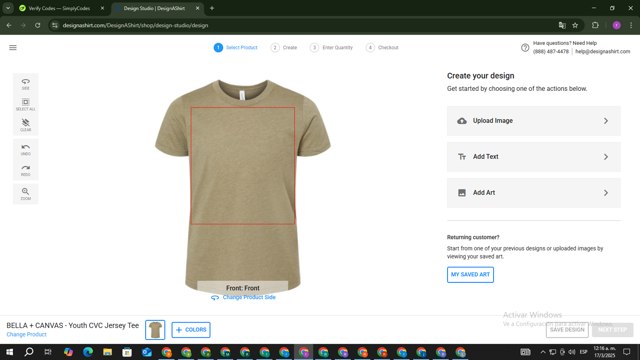640x360 pixels.
Task: Click the help@designashirt.com email link
Action: [602, 51]
